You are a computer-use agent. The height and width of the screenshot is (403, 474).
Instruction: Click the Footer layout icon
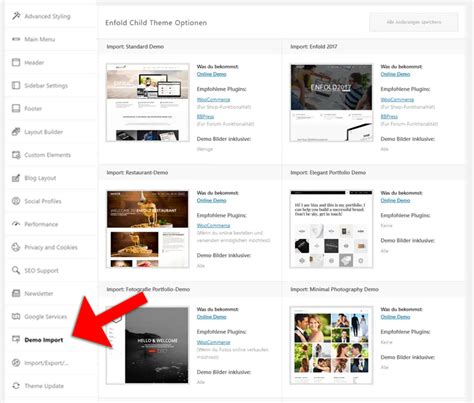[16, 108]
